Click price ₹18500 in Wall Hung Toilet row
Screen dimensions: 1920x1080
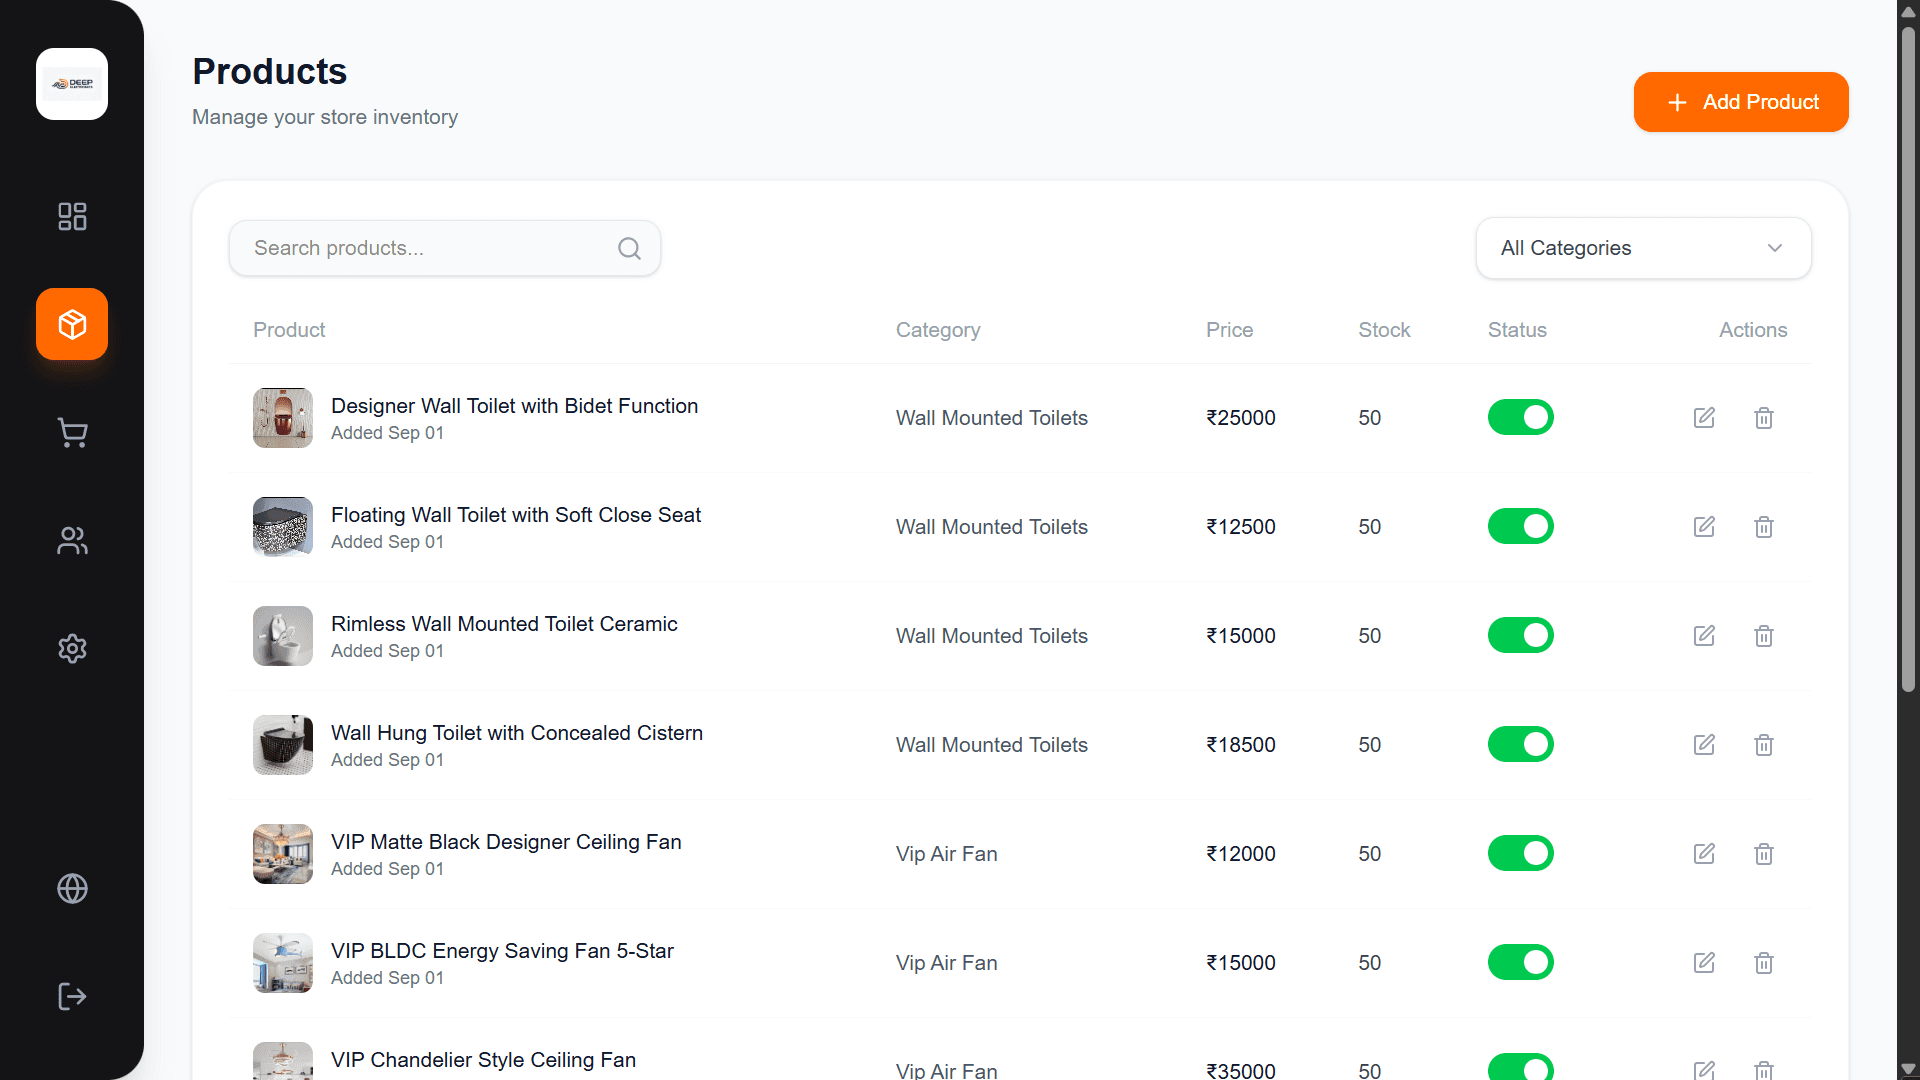point(1241,745)
